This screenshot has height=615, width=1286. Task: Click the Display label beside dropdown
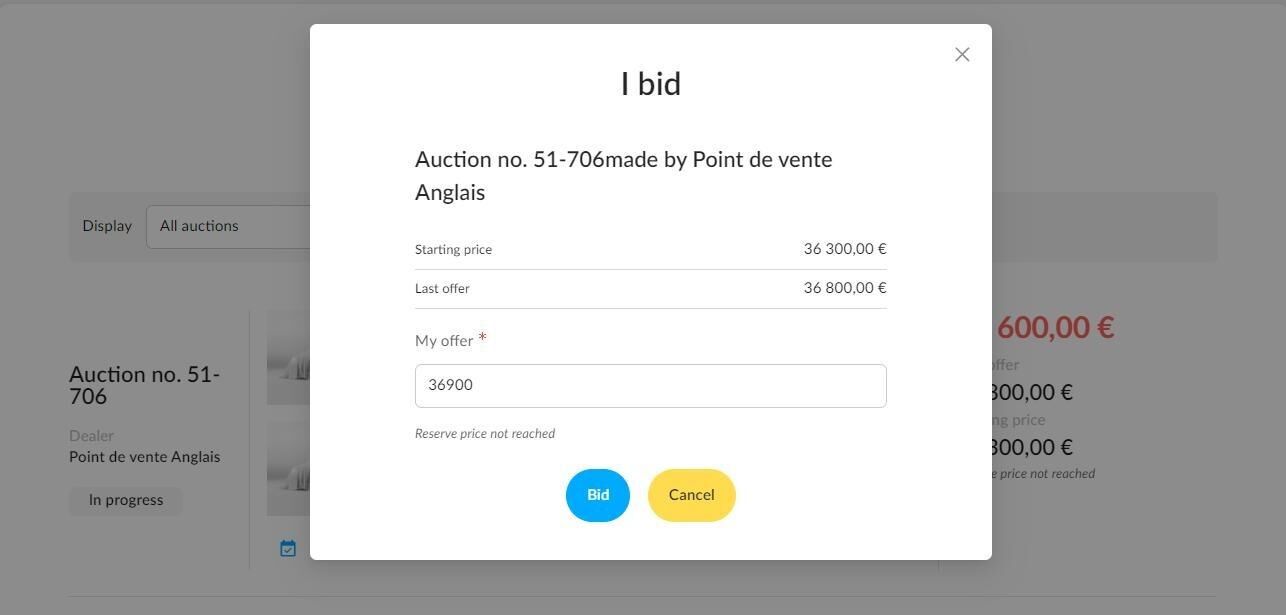coord(107,226)
